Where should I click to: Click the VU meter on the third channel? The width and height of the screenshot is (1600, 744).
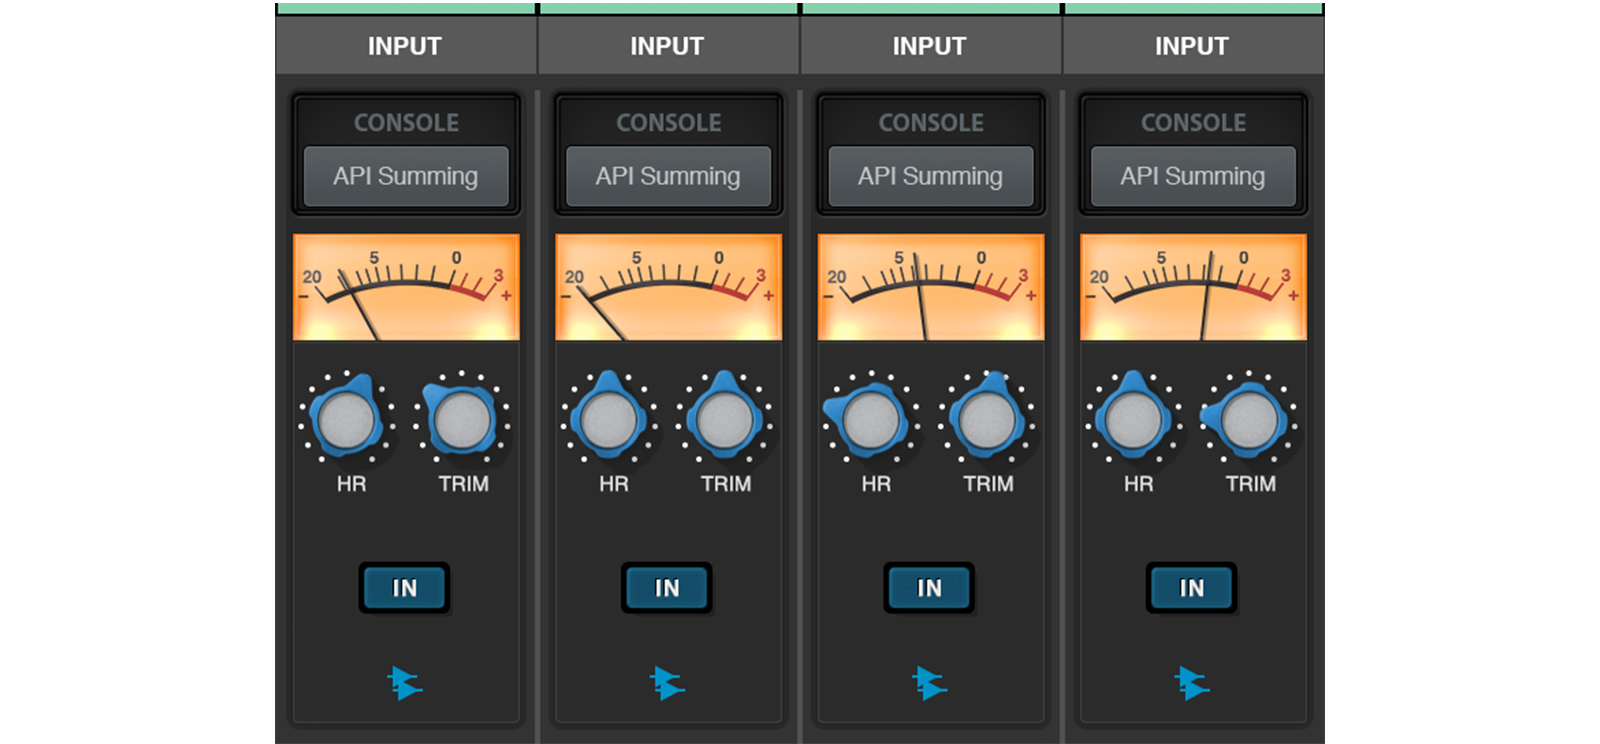pos(931,288)
